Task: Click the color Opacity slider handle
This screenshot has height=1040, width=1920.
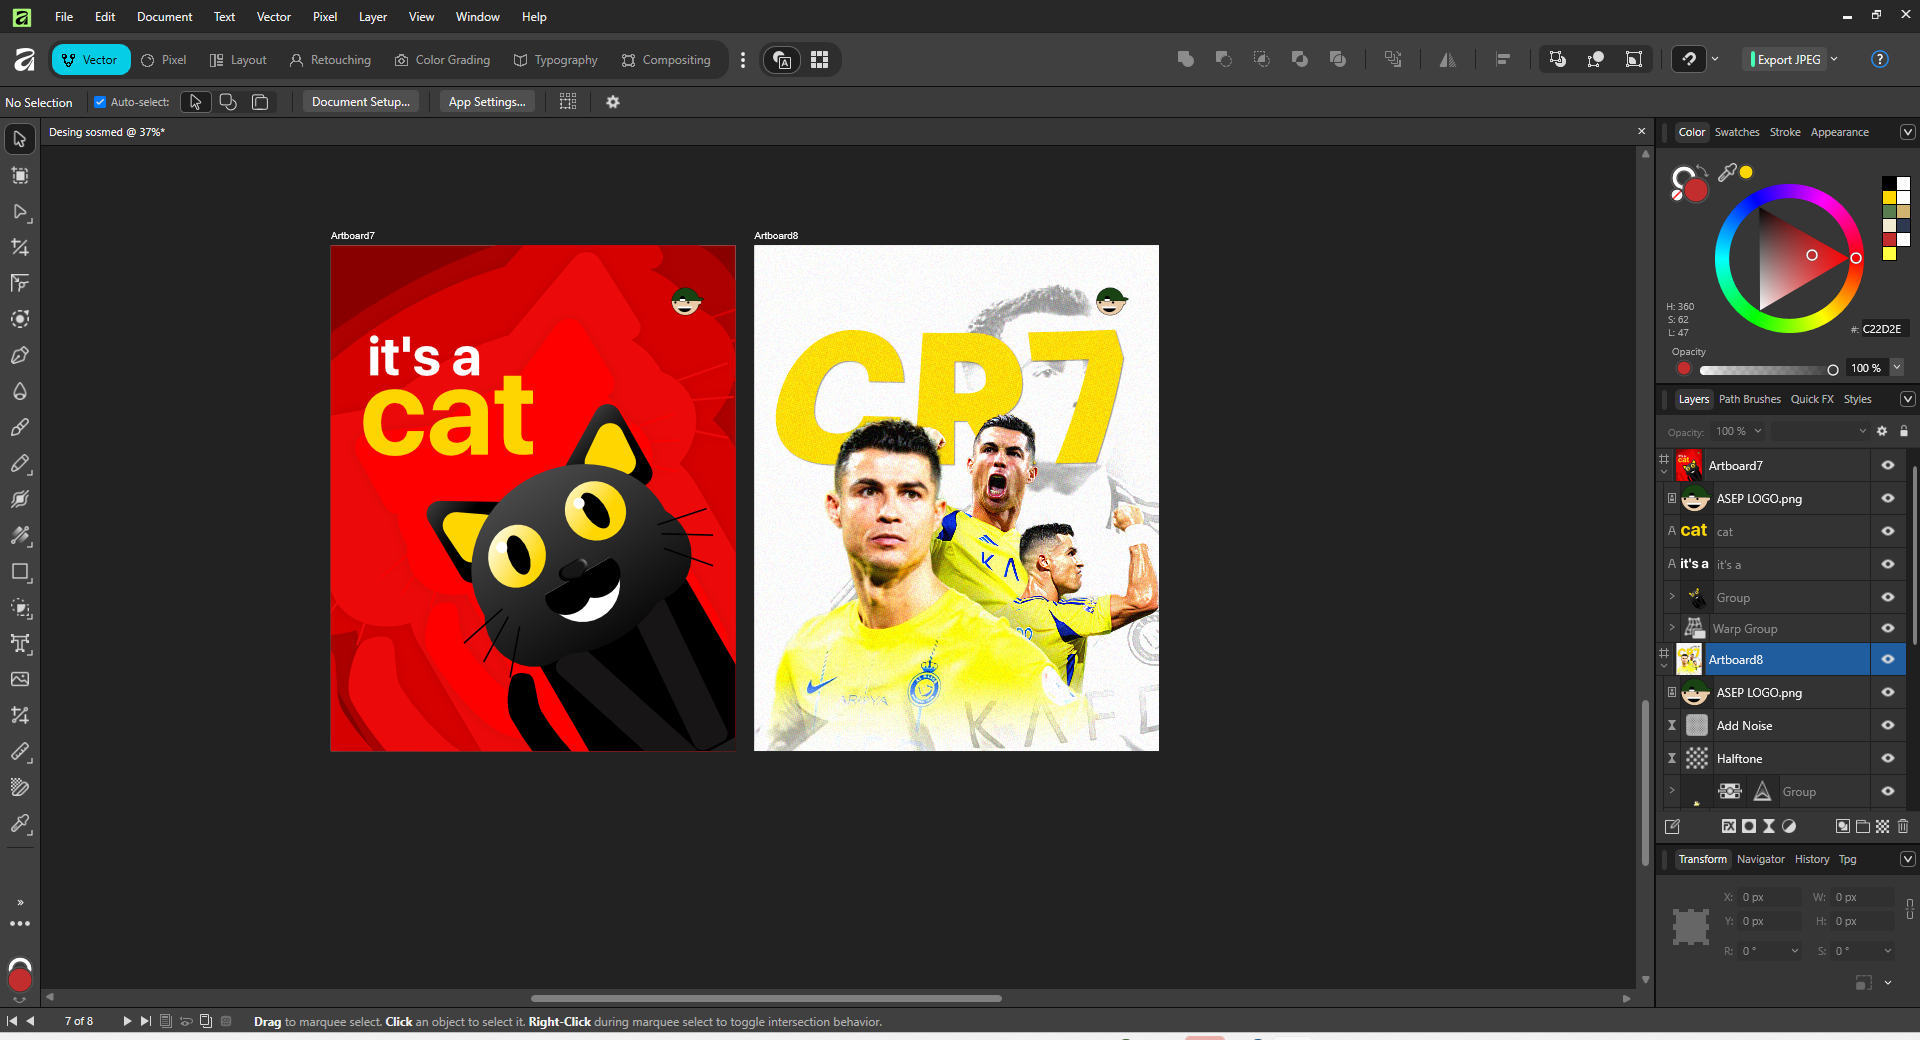Action: [1832, 370]
